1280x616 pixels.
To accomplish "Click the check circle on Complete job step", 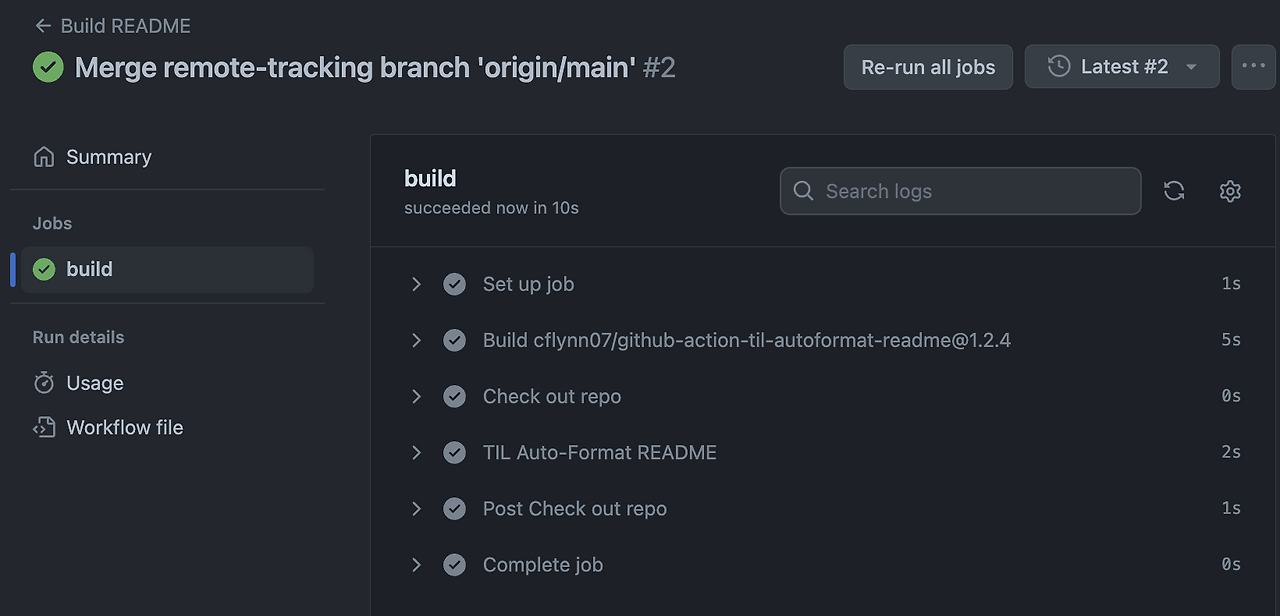I will click(x=455, y=564).
